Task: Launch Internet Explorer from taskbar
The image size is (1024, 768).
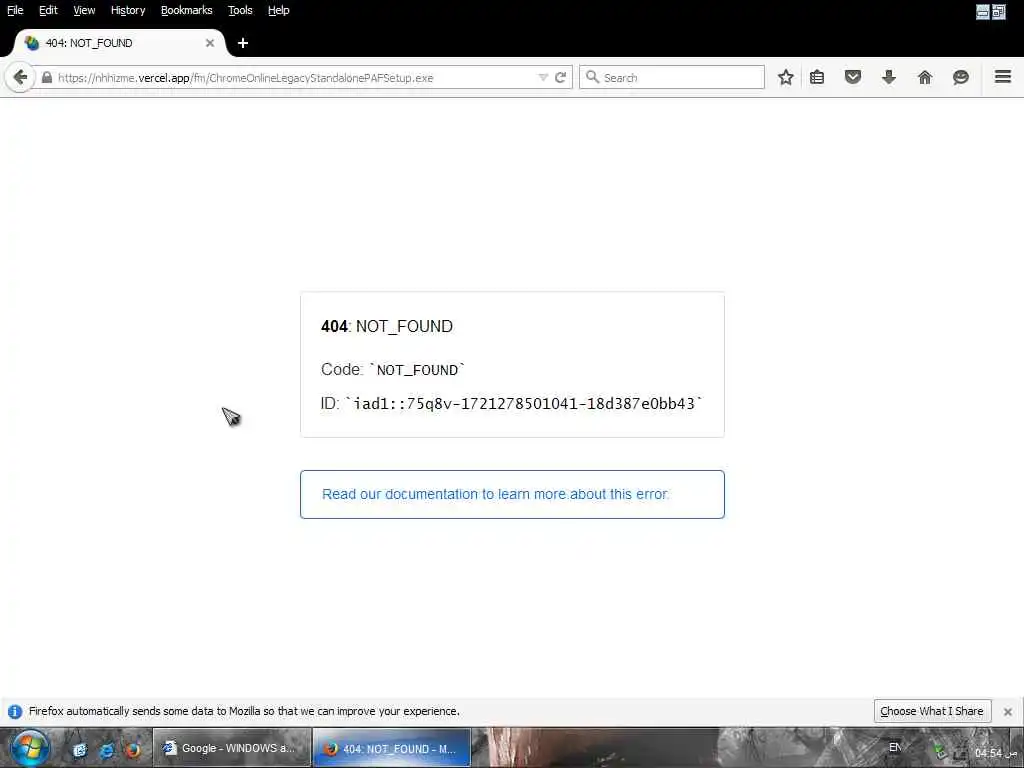Action: point(106,750)
